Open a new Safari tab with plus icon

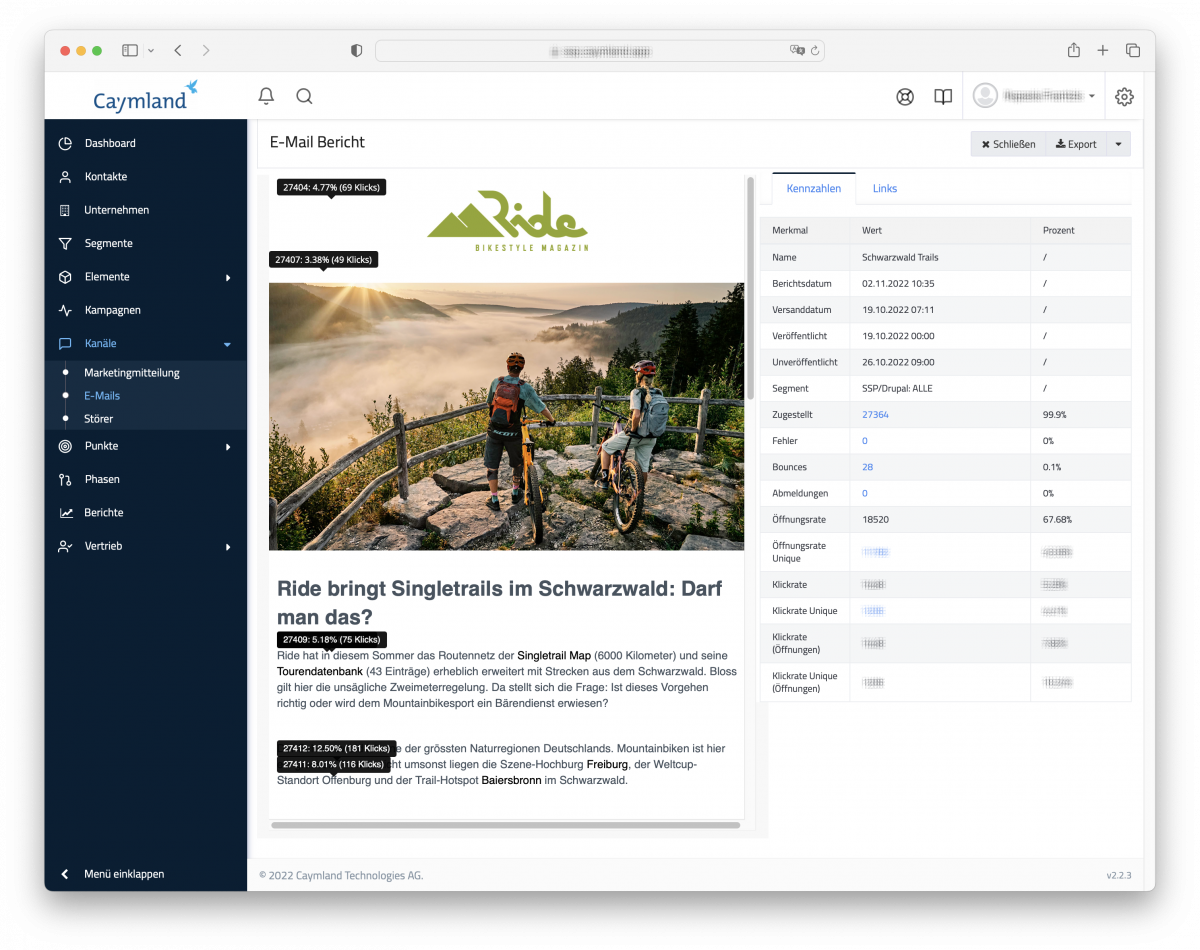pyautogui.click(x=1103, y=50)
